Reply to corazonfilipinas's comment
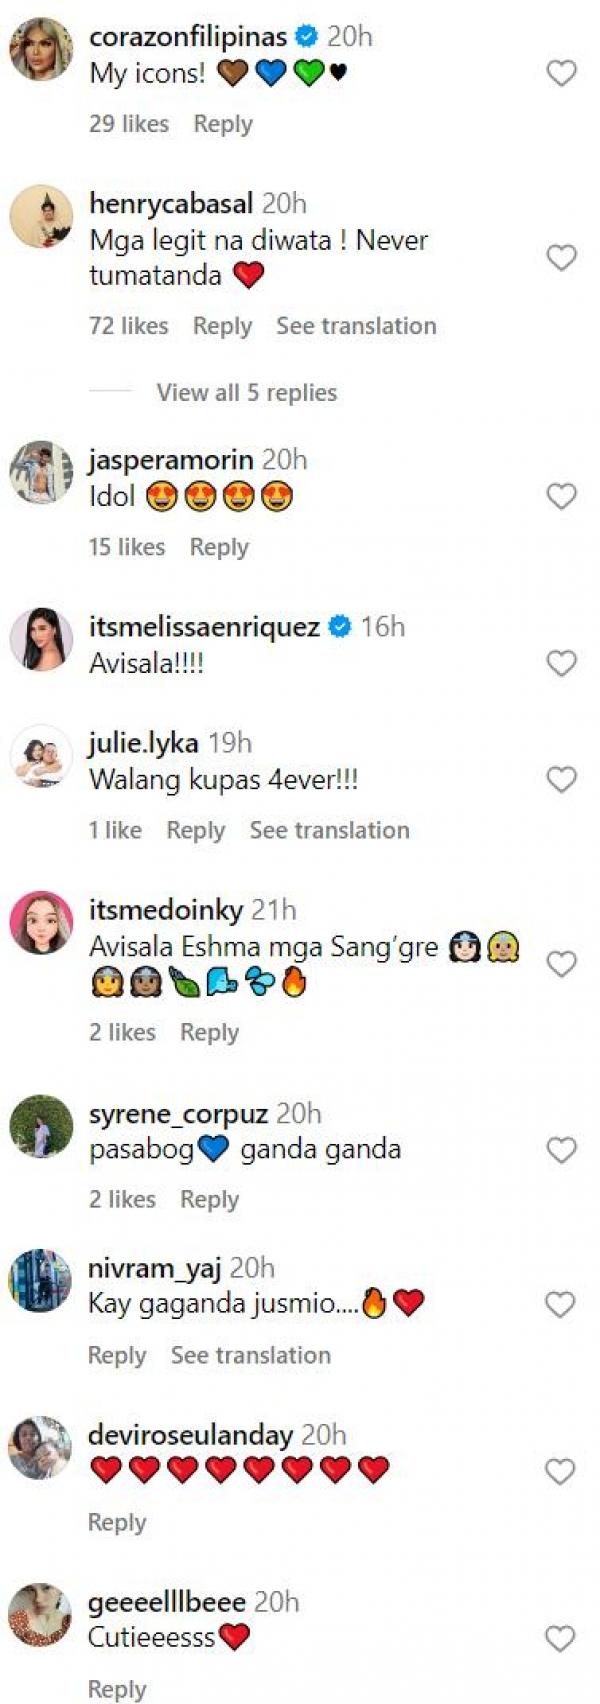The width and height of the screenshot is (600, 1704). [x=223, y=124]
